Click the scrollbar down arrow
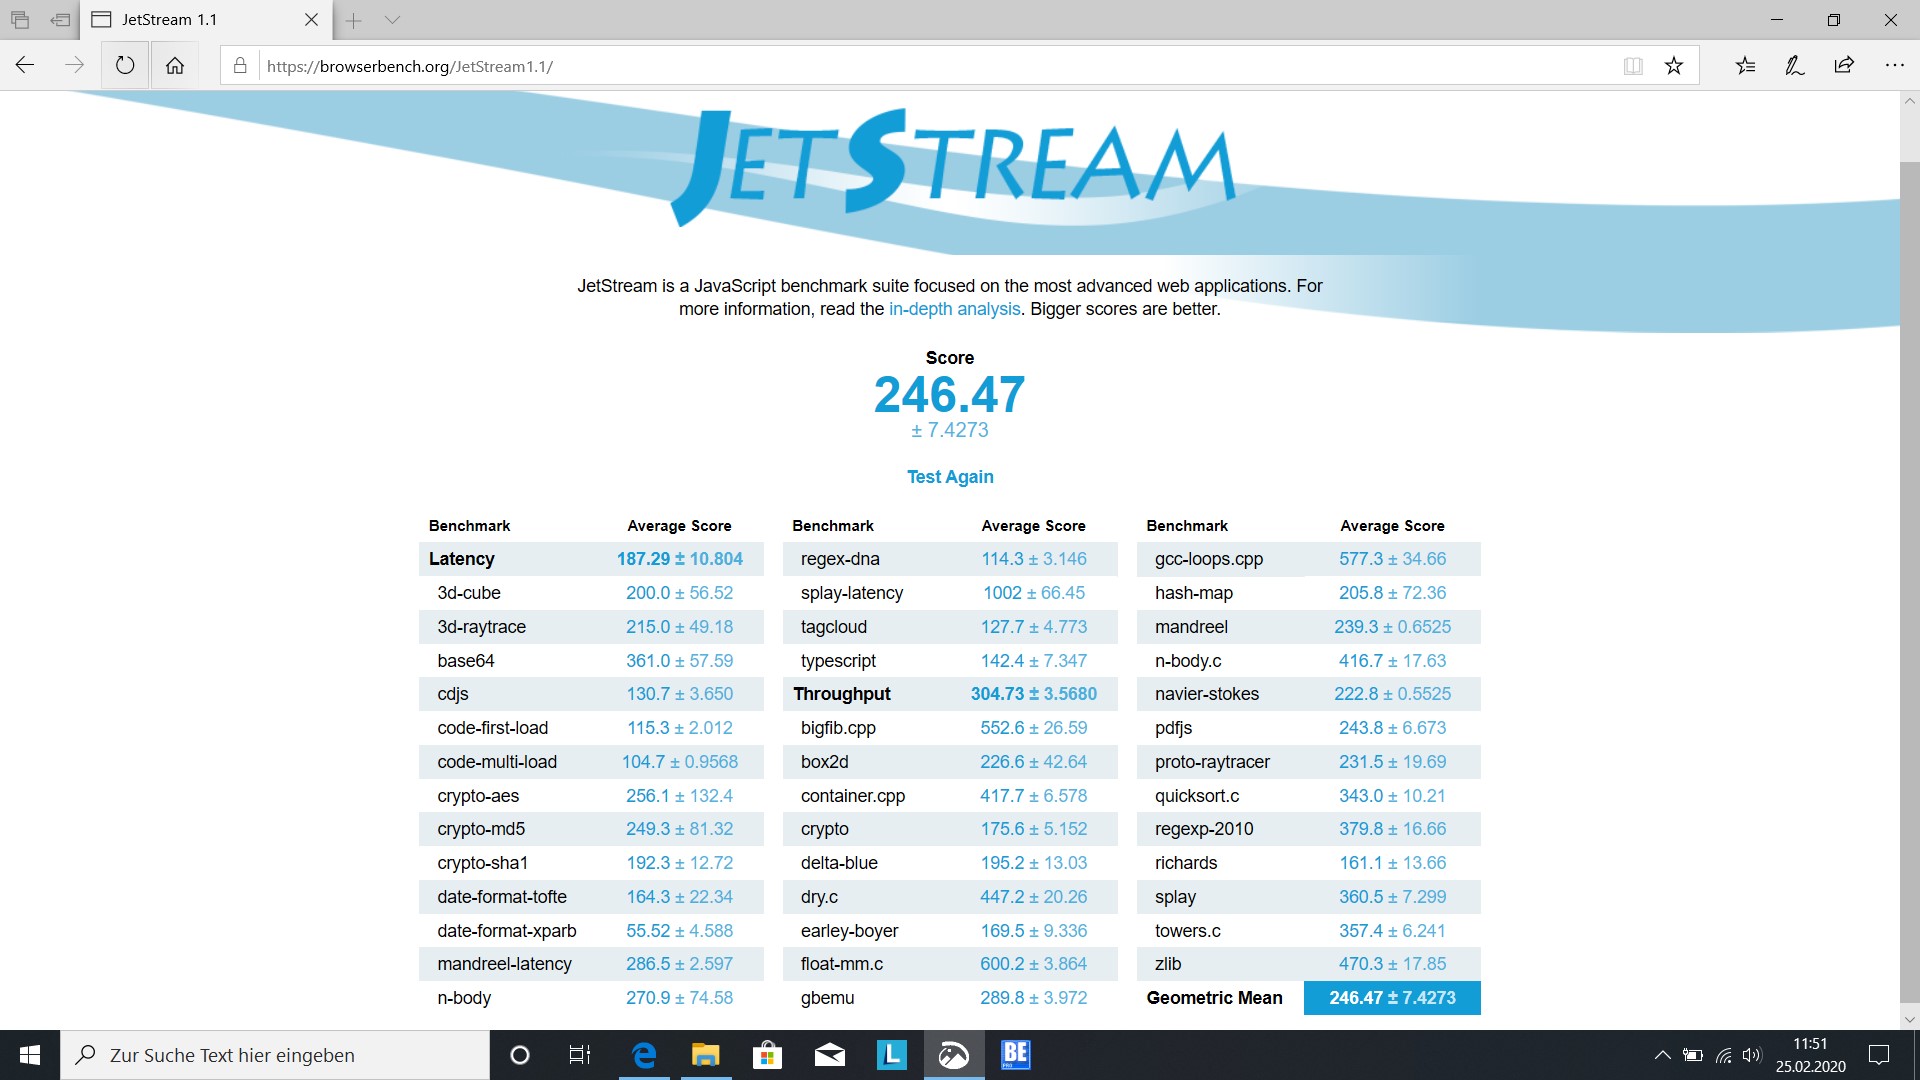Image resolution: width=1920 pixels, height=1080 pixels. pos(1909,1020)
